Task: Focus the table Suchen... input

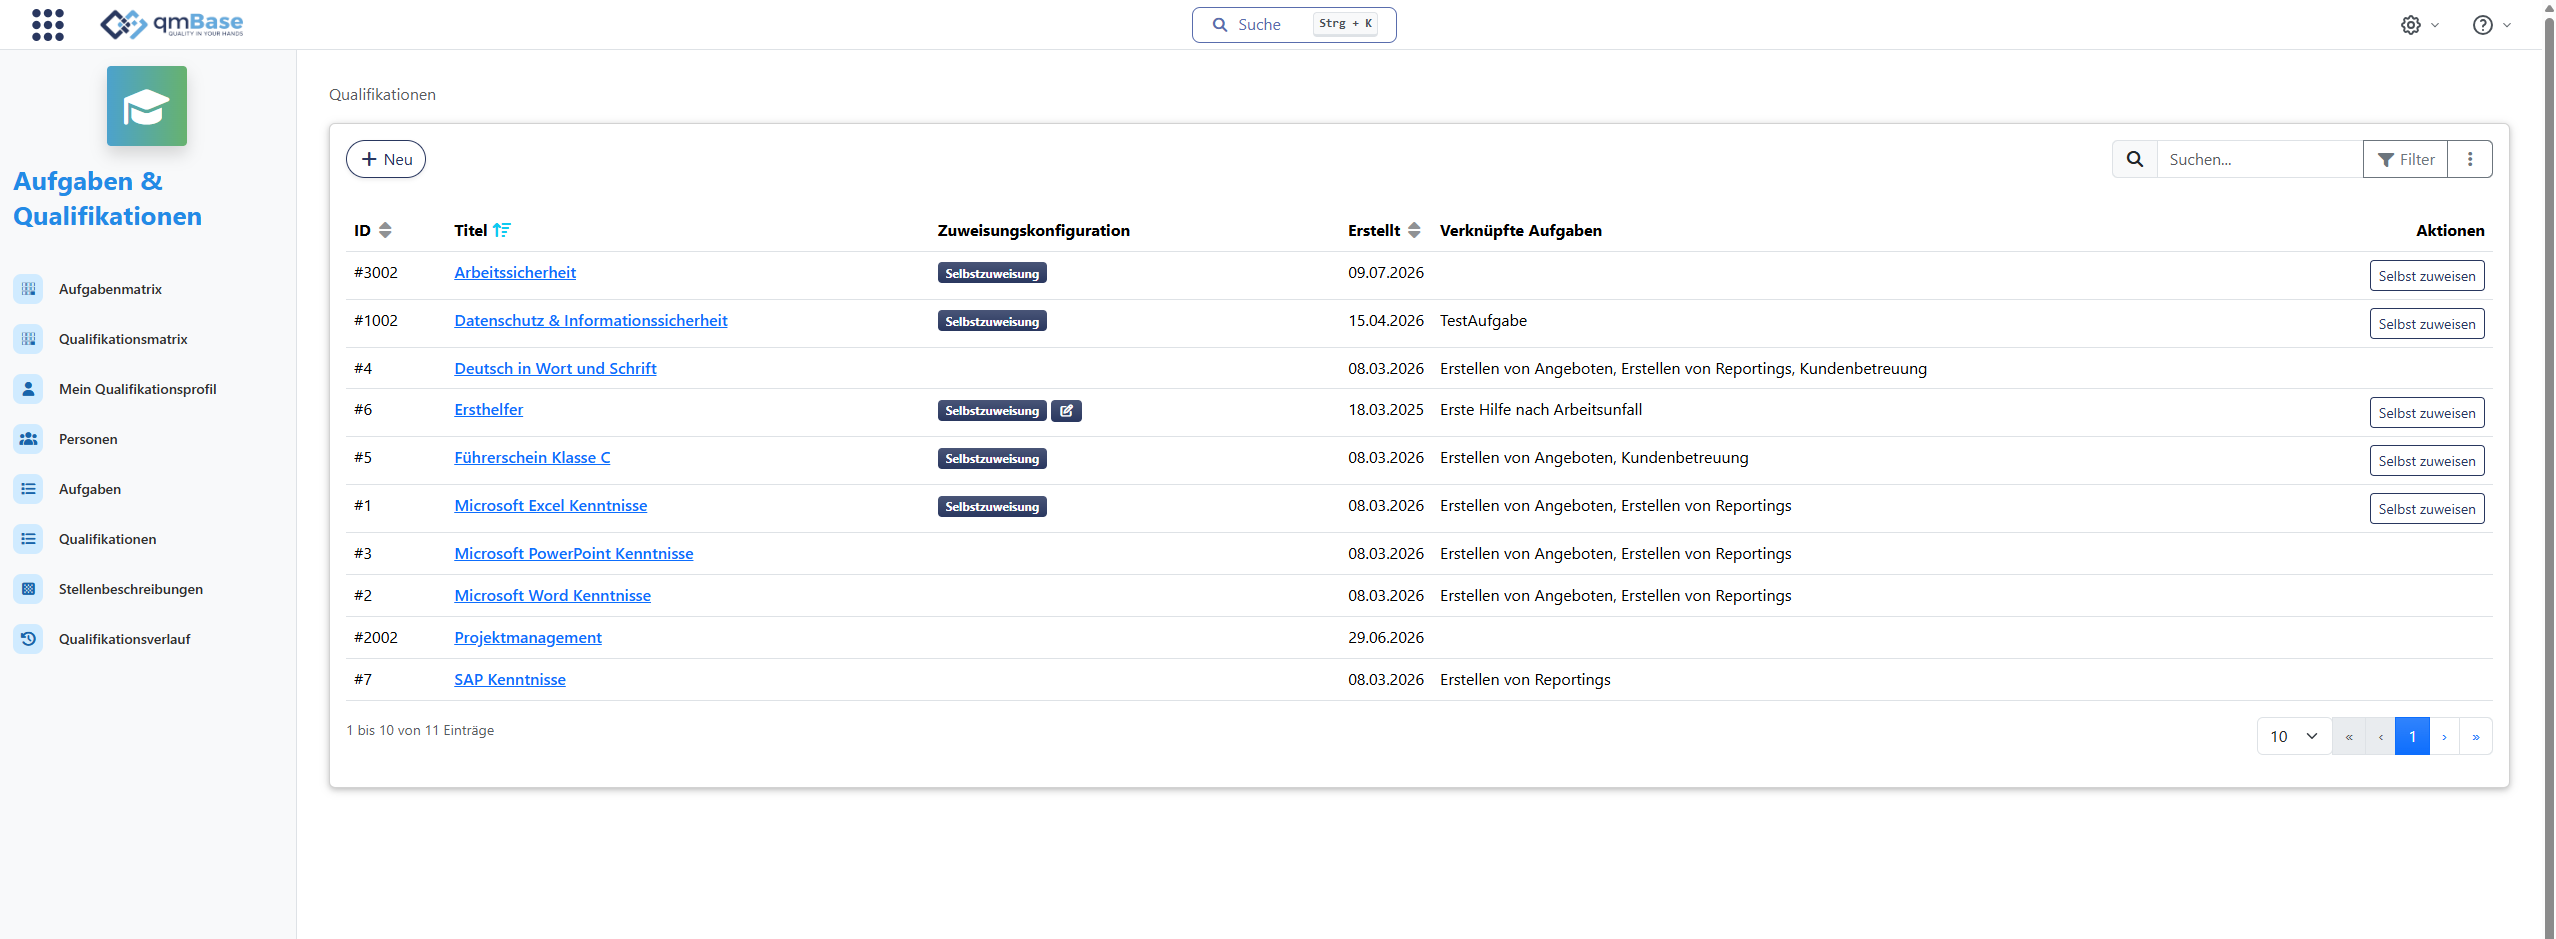Action: [x=2260, y=159]
